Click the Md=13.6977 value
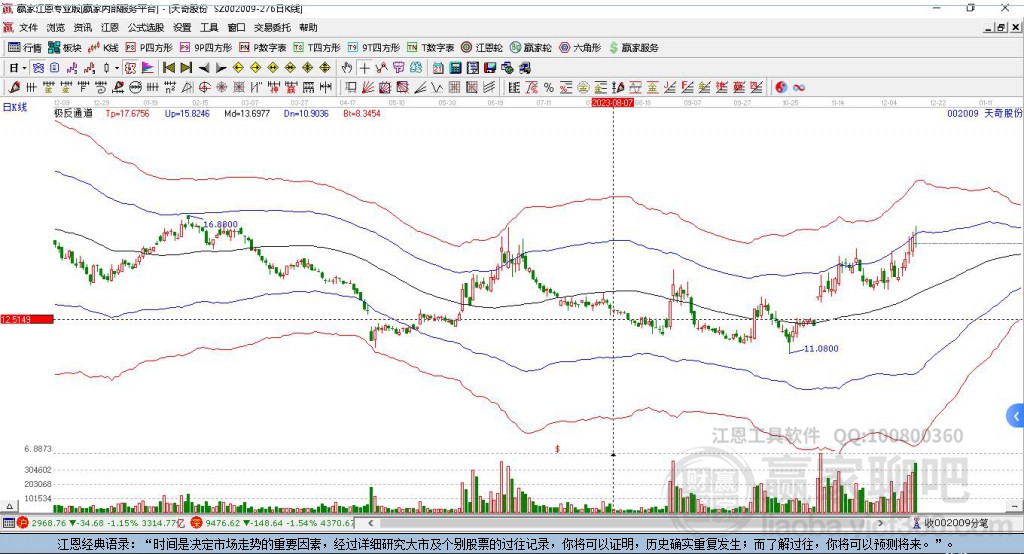Viewport: 1024px width, 554px height. click(x=247, y=113)
